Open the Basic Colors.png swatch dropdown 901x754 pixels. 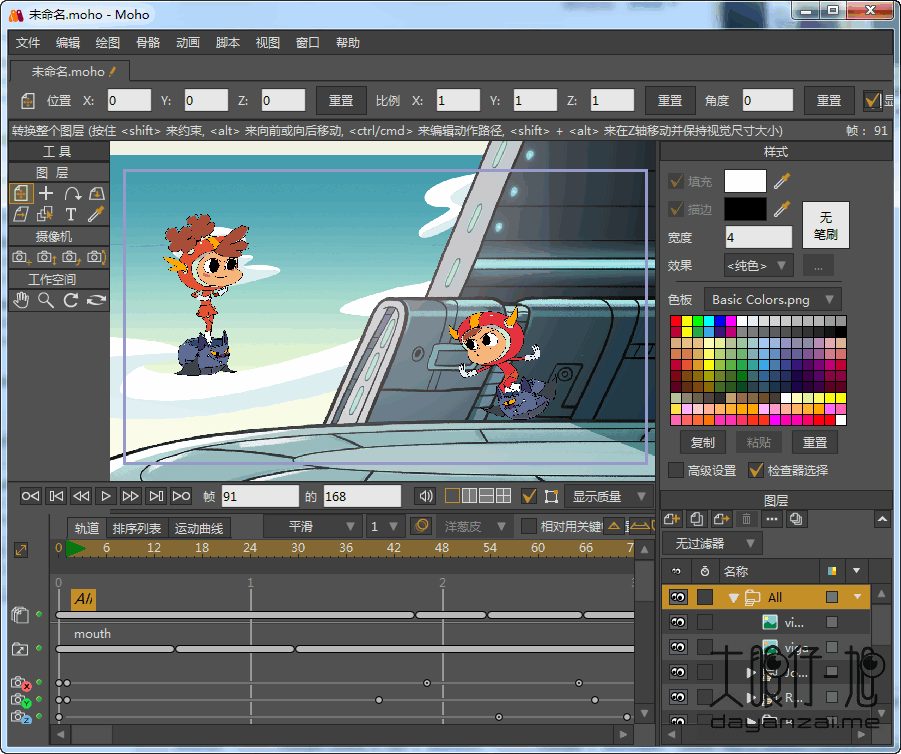(772, 299)
